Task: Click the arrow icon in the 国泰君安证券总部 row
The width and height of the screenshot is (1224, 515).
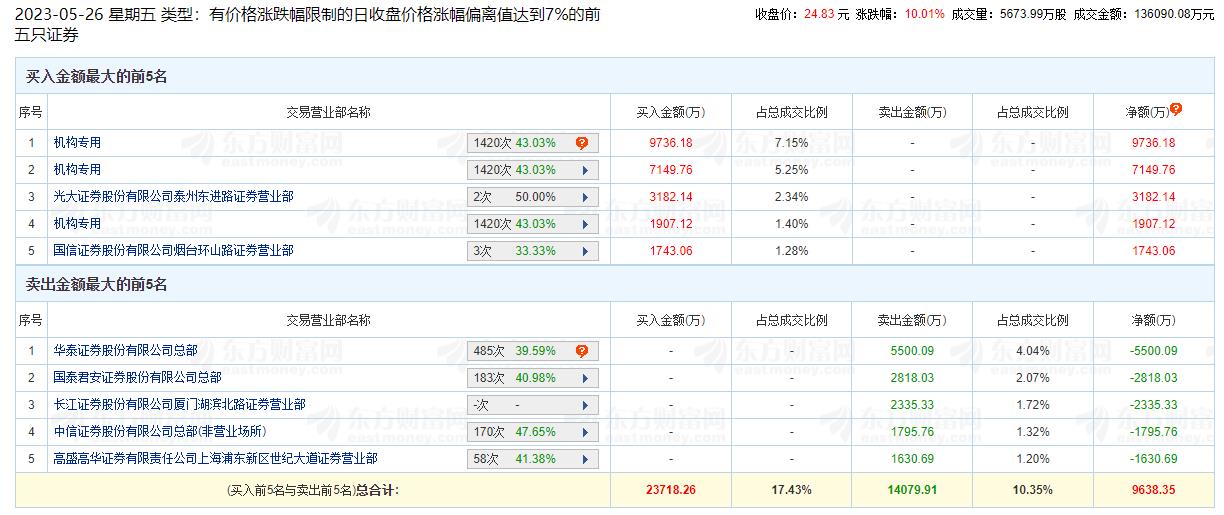Action: 585,378
